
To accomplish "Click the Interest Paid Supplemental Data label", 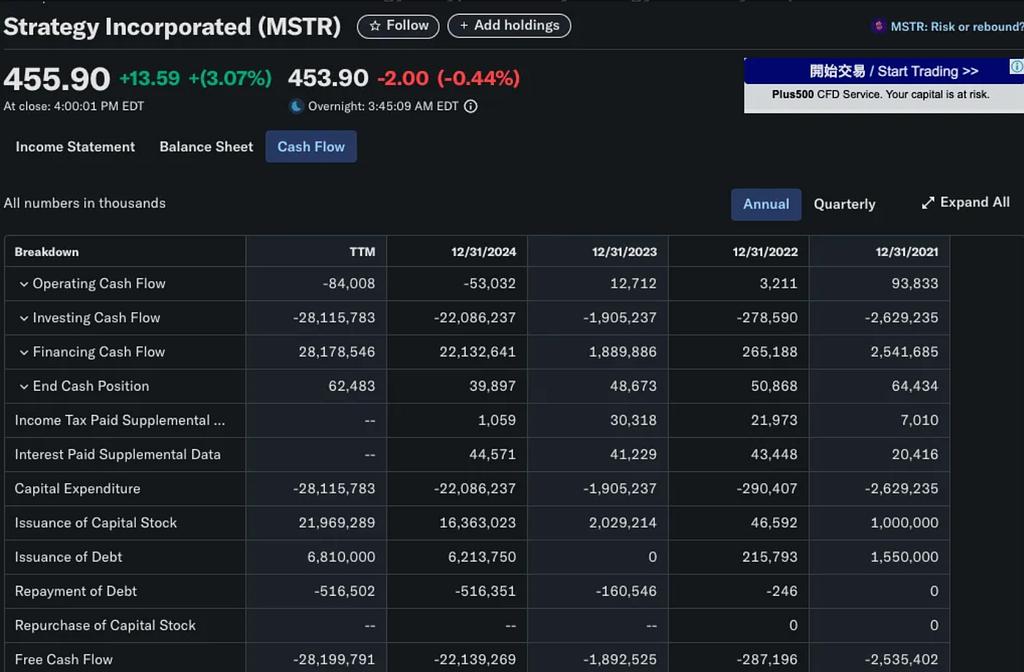I will [118, 455].
